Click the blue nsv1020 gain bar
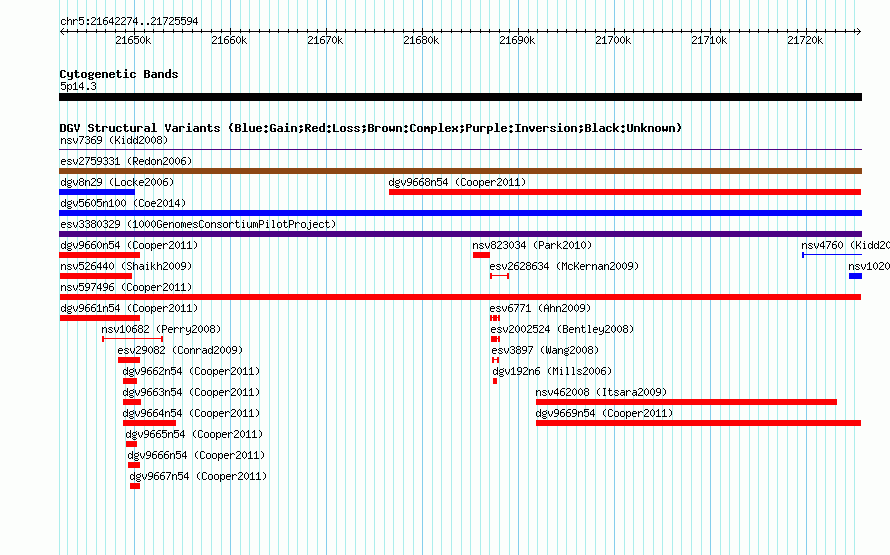Viewport: 890px width, 555px height. [x=855, y=276]
